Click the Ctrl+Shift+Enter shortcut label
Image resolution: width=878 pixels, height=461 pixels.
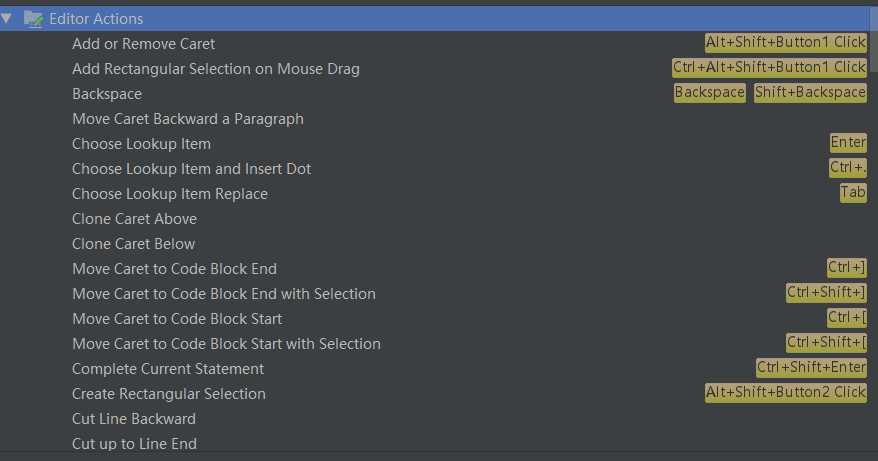(811, 367)
